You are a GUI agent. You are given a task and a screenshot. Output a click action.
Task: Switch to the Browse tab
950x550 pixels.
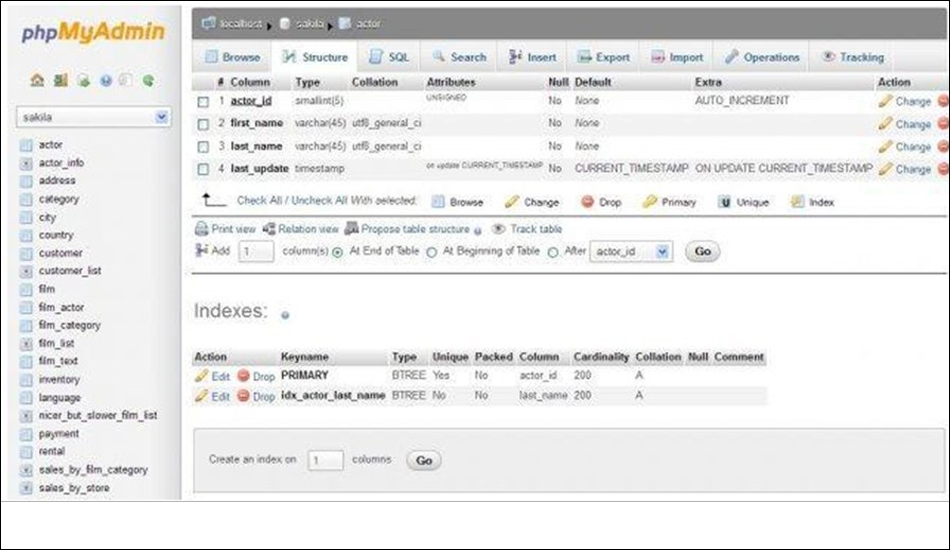pyautogui.click(x=233, y=57)
